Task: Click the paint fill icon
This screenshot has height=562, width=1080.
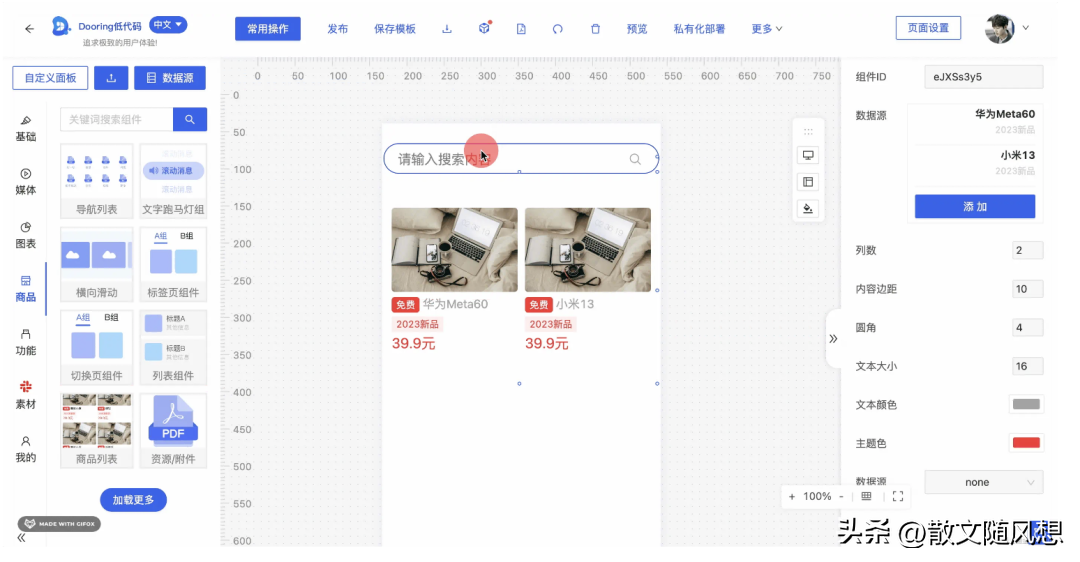Action: (x=808, y=208)
